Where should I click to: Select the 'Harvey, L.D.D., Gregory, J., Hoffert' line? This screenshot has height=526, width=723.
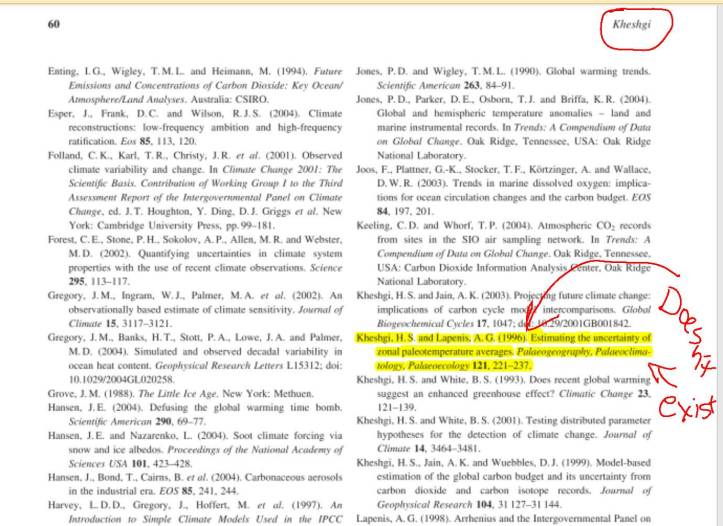(x=195, y=506)
